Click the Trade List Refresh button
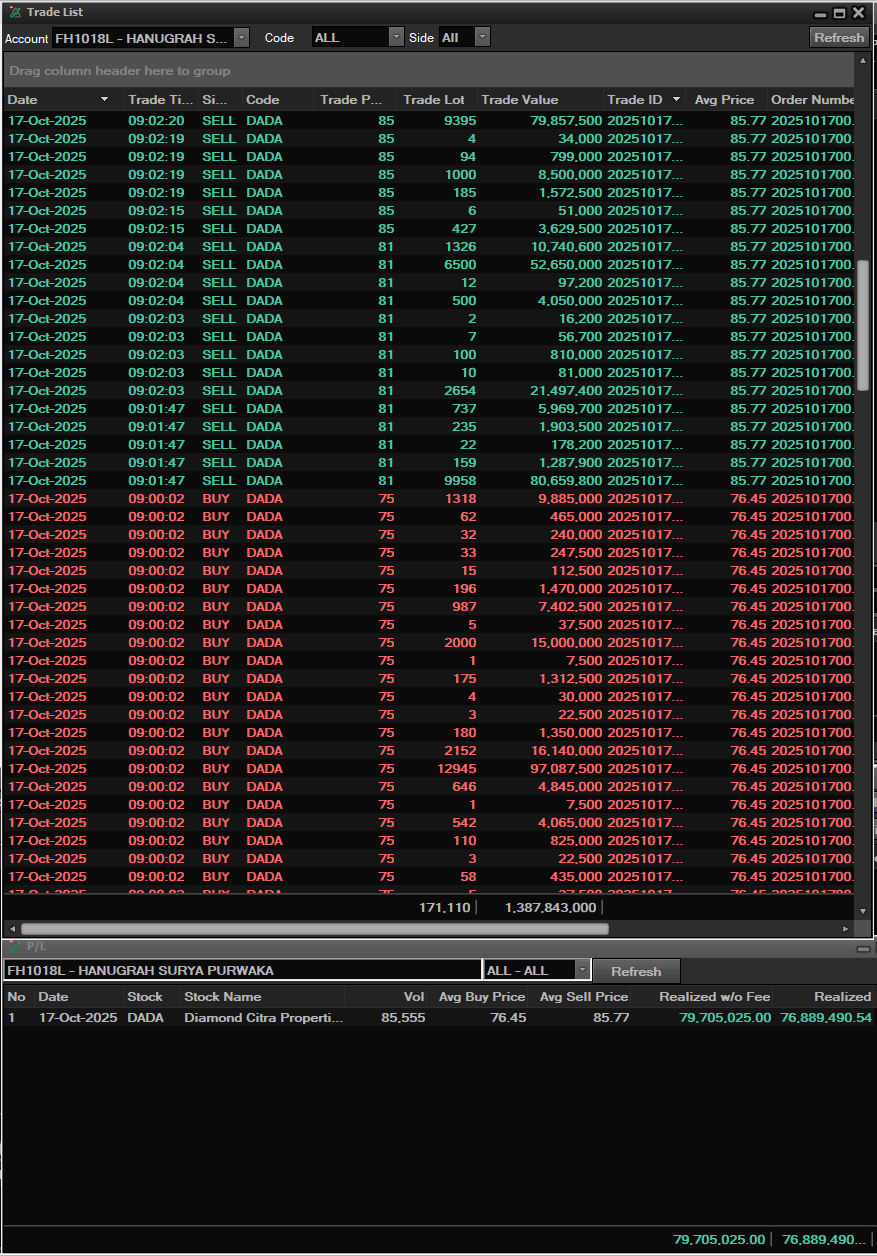Image resolution: width=877 pixels, height=1256 pixels. click(x=838, y=37)
